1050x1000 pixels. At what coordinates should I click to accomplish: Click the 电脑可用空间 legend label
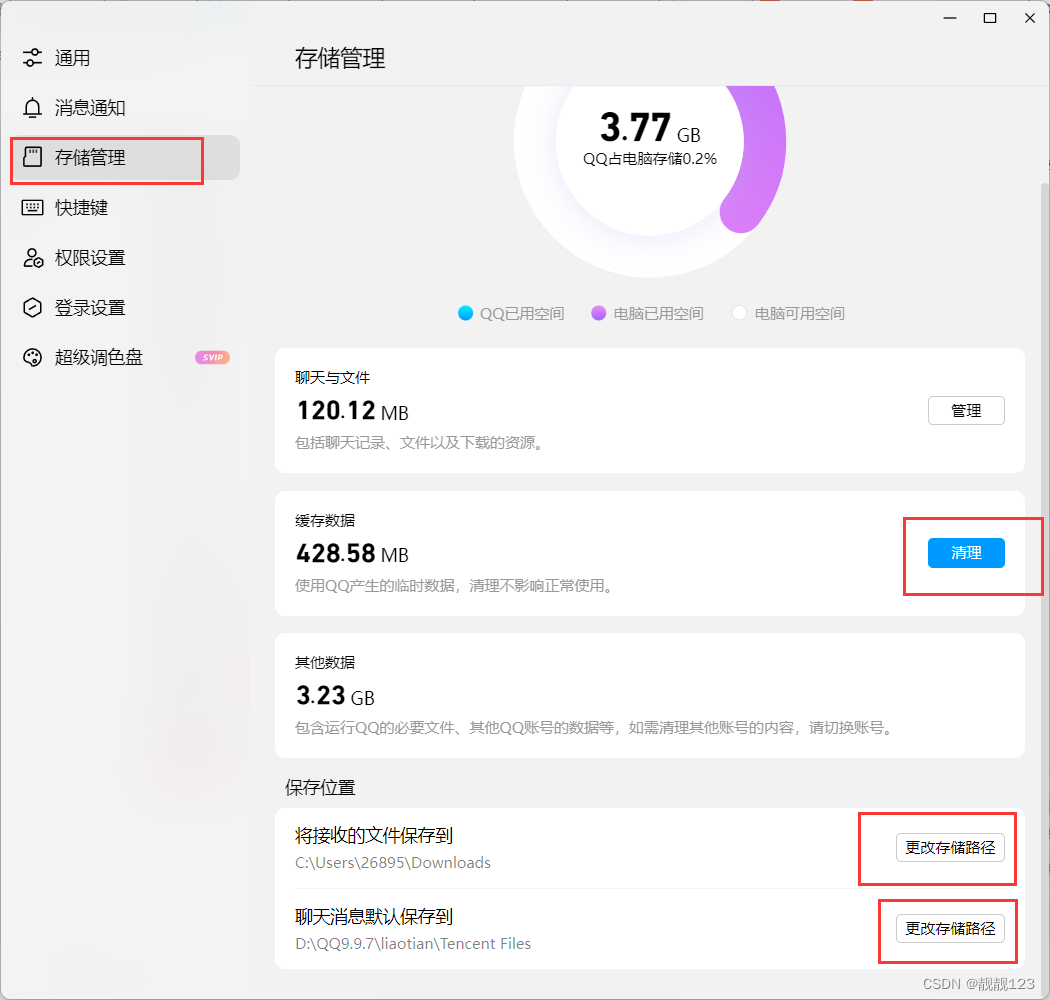coord(800,313)
